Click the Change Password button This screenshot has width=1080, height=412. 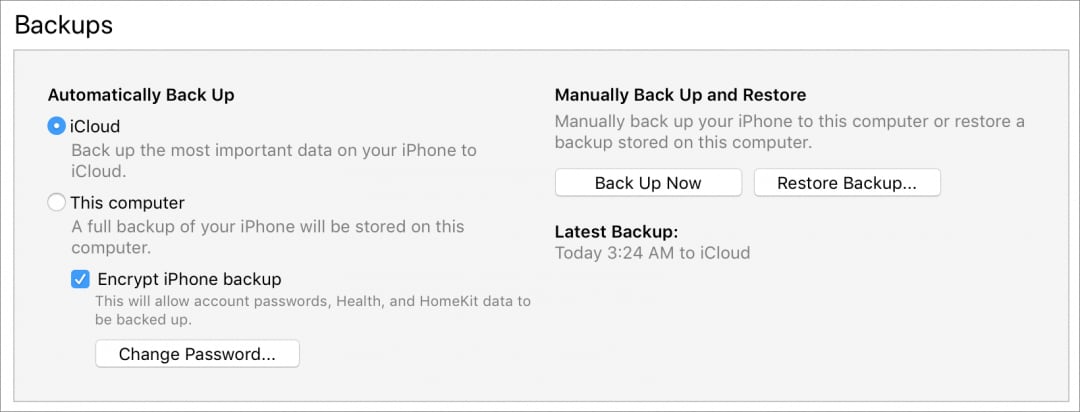point(197,354)
